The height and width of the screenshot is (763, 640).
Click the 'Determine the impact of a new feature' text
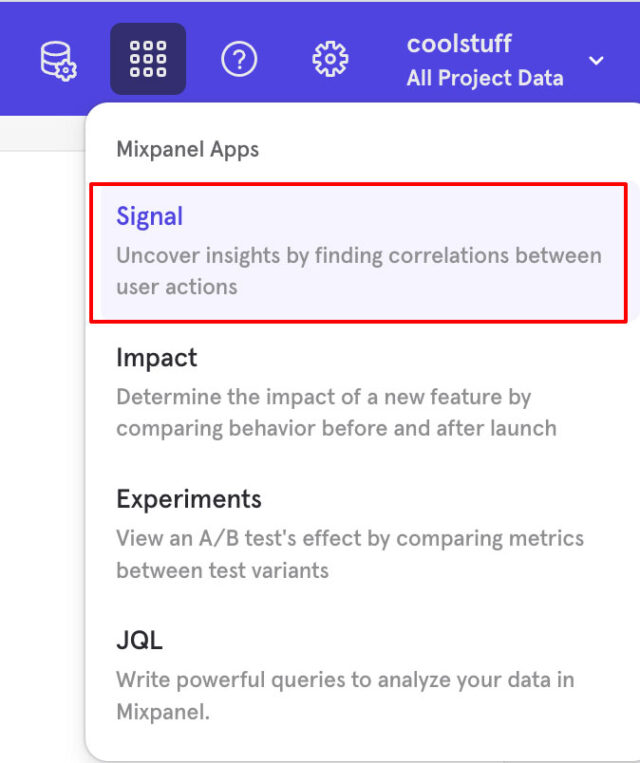pos(323,397)
